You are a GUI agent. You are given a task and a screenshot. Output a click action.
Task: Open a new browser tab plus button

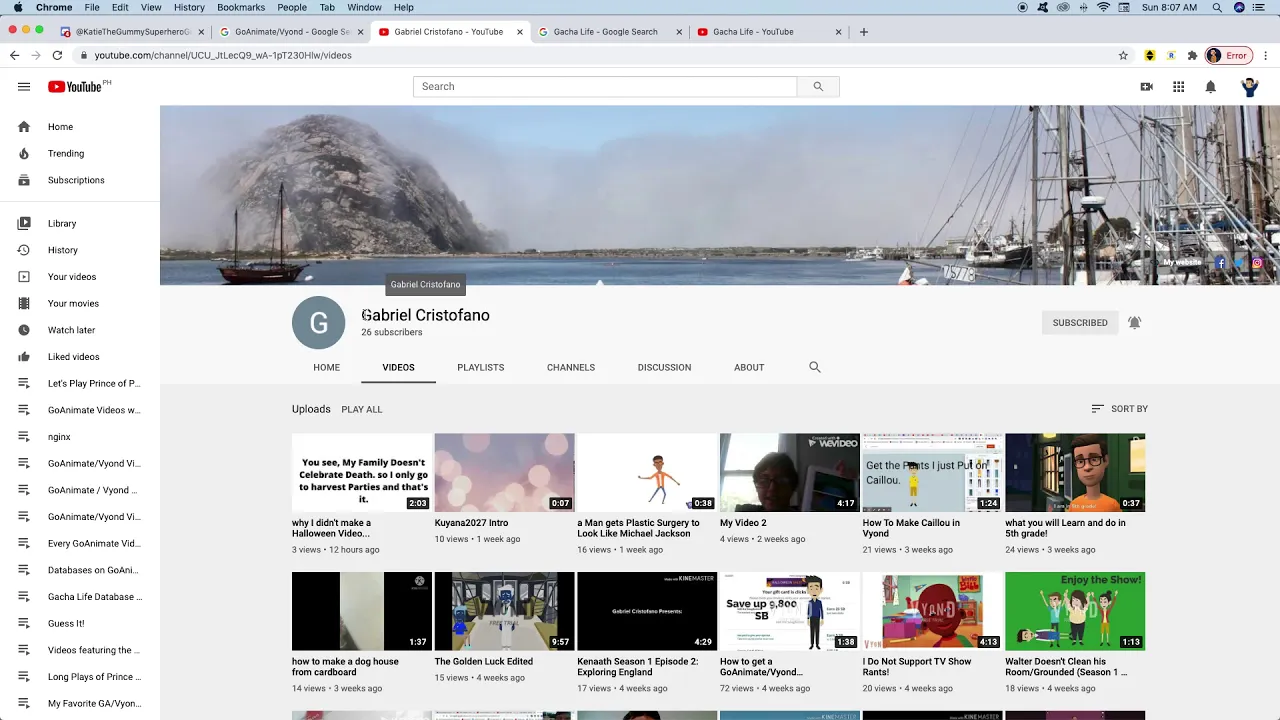point(864,32)
